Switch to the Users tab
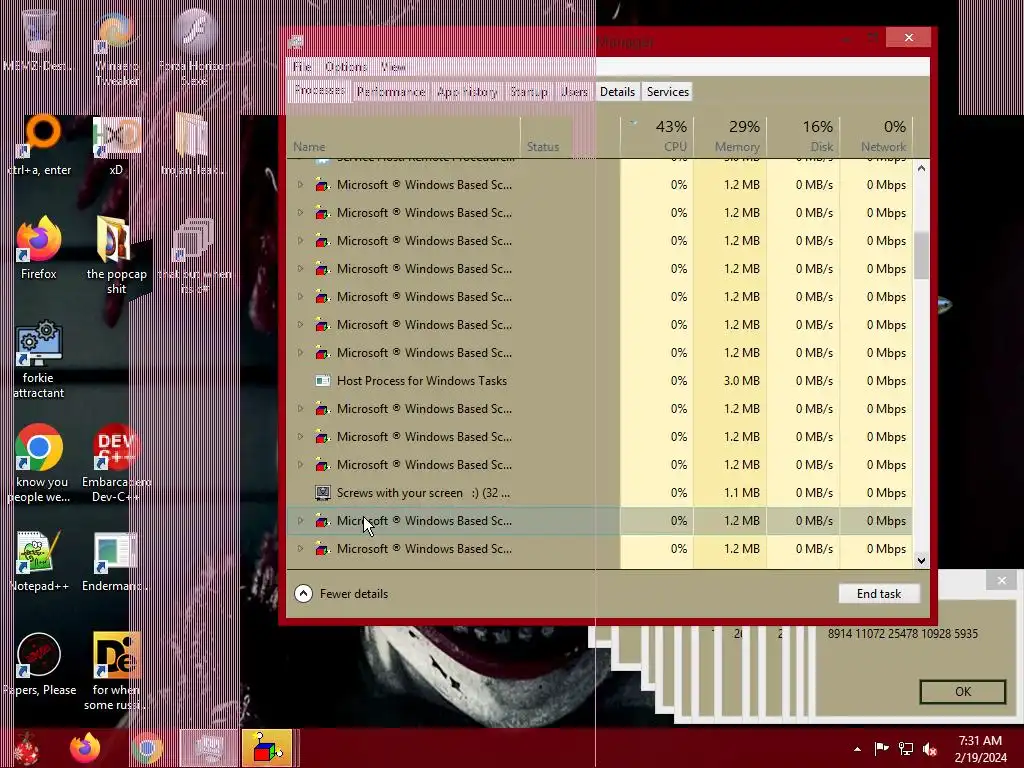1024x768 pixels. pos(574,92)
